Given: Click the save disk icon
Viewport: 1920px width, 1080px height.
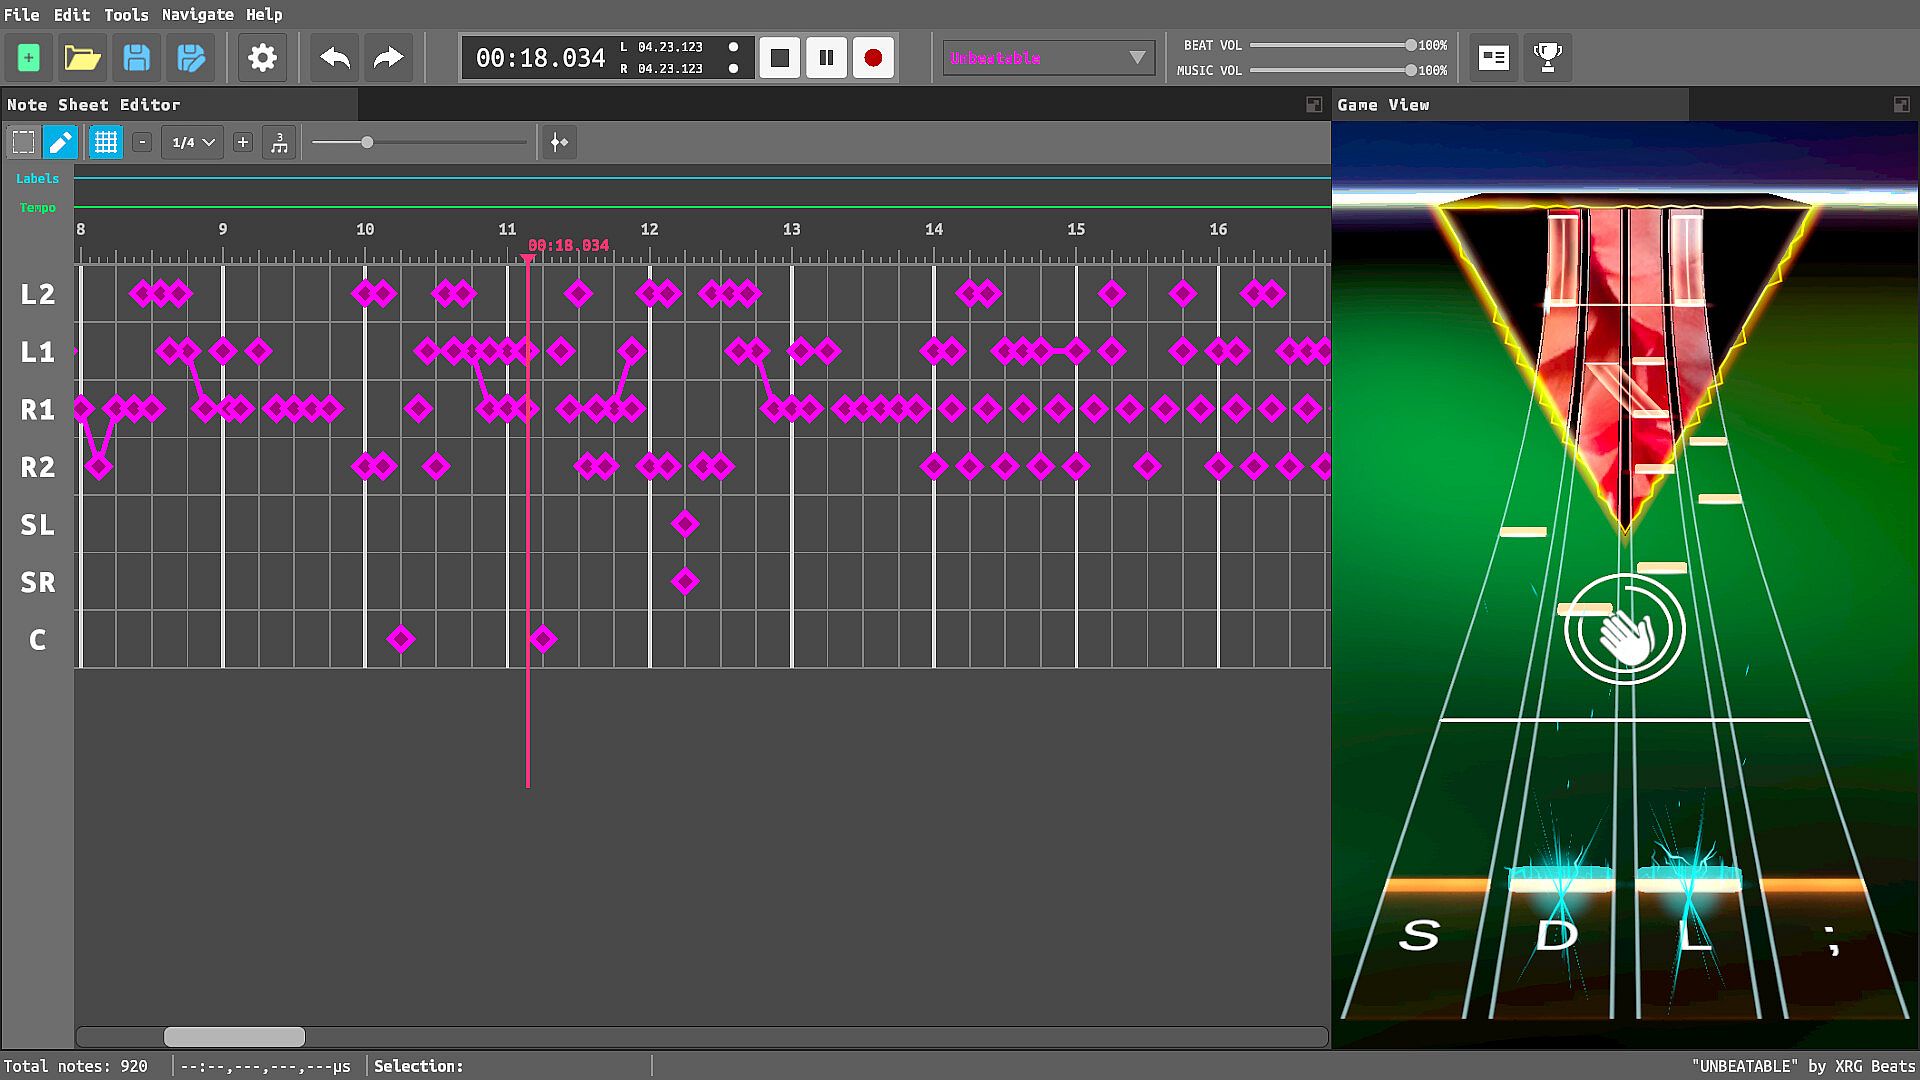Looking at the screenshot, I should pos(136,58).
